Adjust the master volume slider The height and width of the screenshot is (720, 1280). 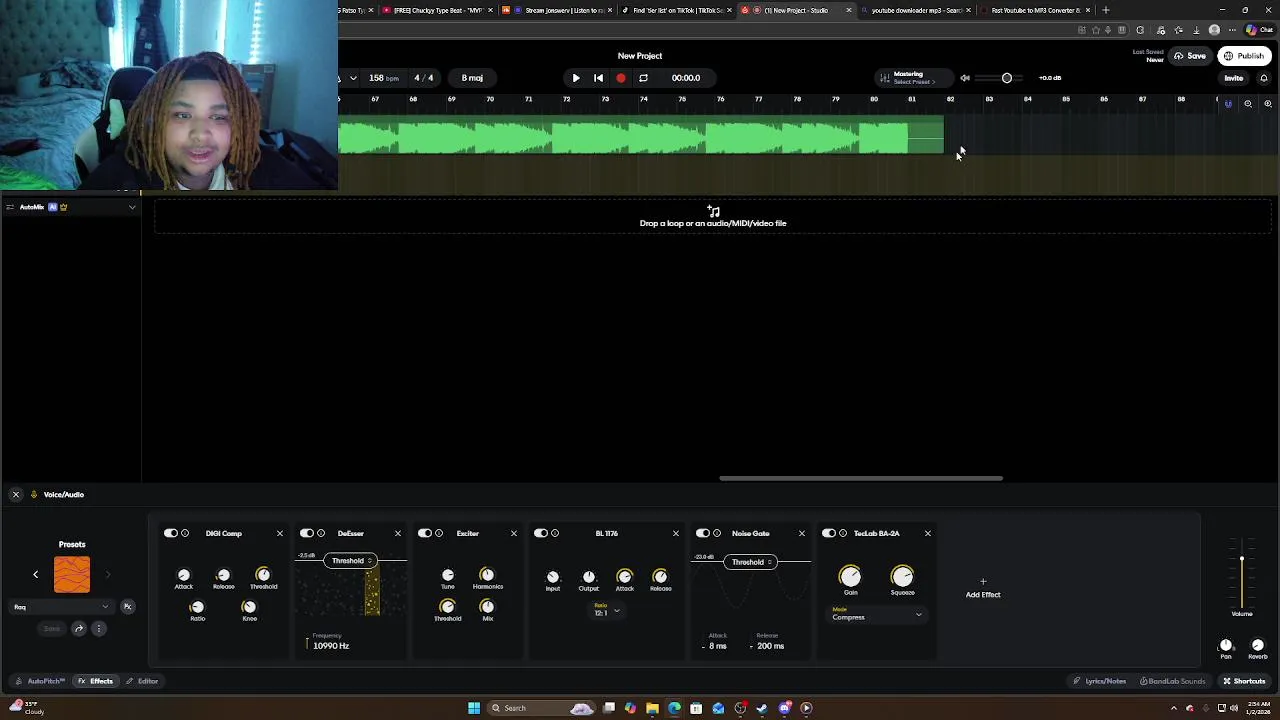[x=1005, y=78]
